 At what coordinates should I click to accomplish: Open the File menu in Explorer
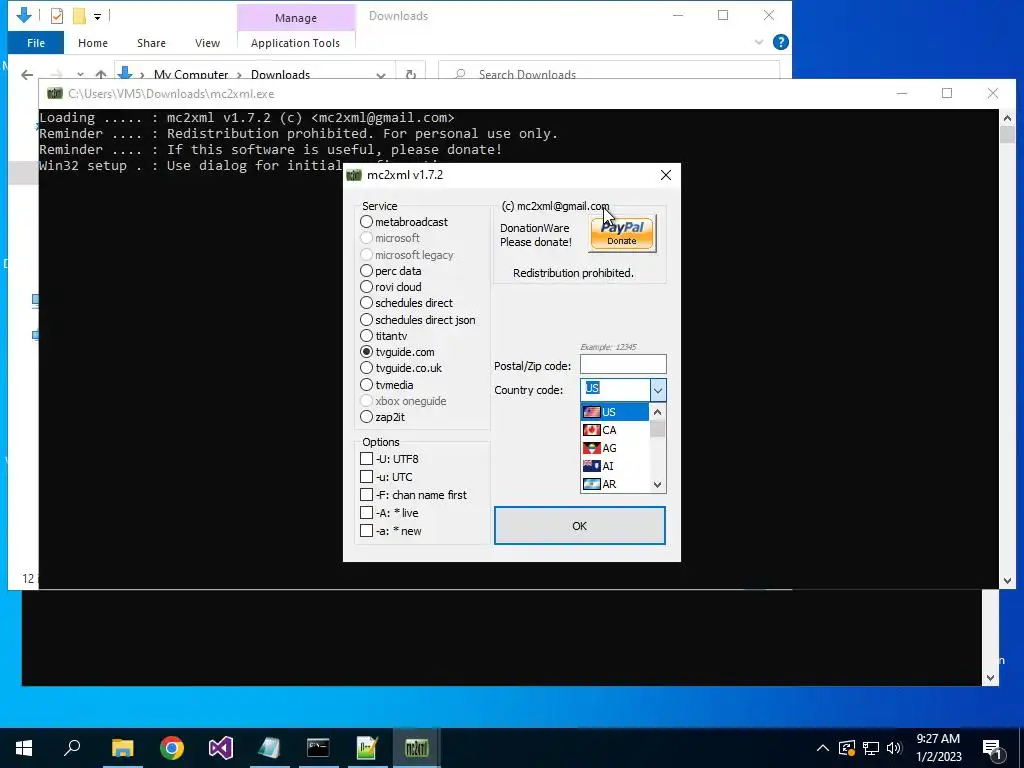tap(36, 42)
